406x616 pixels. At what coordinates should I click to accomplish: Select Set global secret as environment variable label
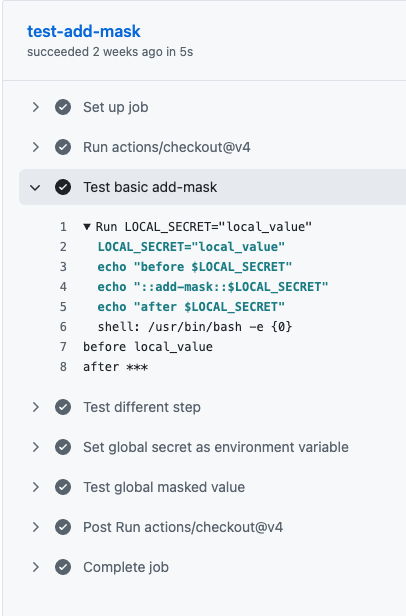(216, 447)
